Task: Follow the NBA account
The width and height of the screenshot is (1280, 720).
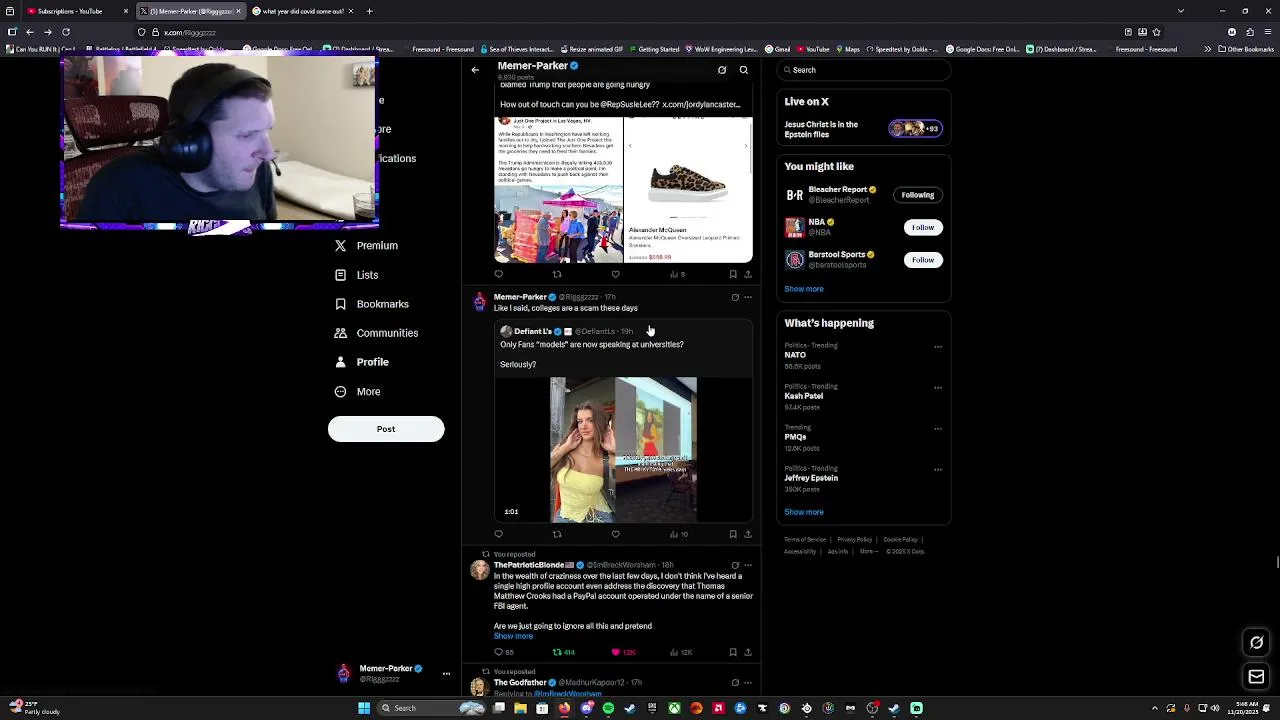Action: point(922,227)
